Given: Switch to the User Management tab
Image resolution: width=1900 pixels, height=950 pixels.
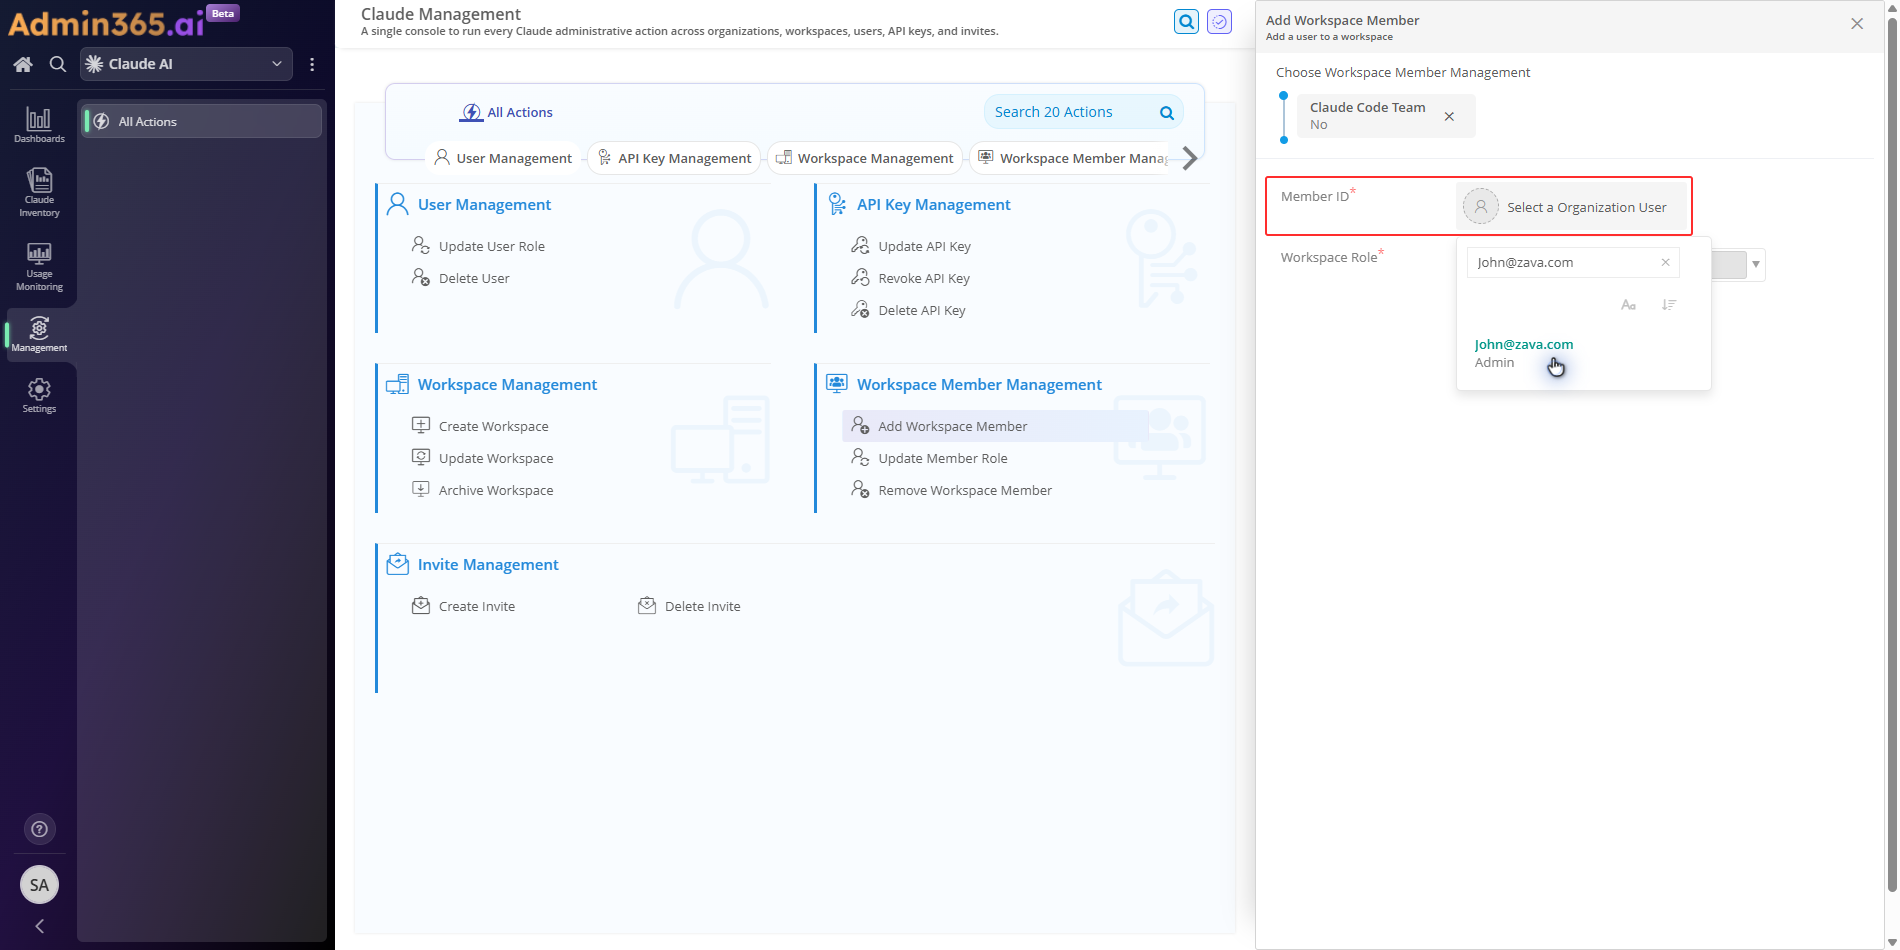Looking at the screenshot, I should point(503,158).
